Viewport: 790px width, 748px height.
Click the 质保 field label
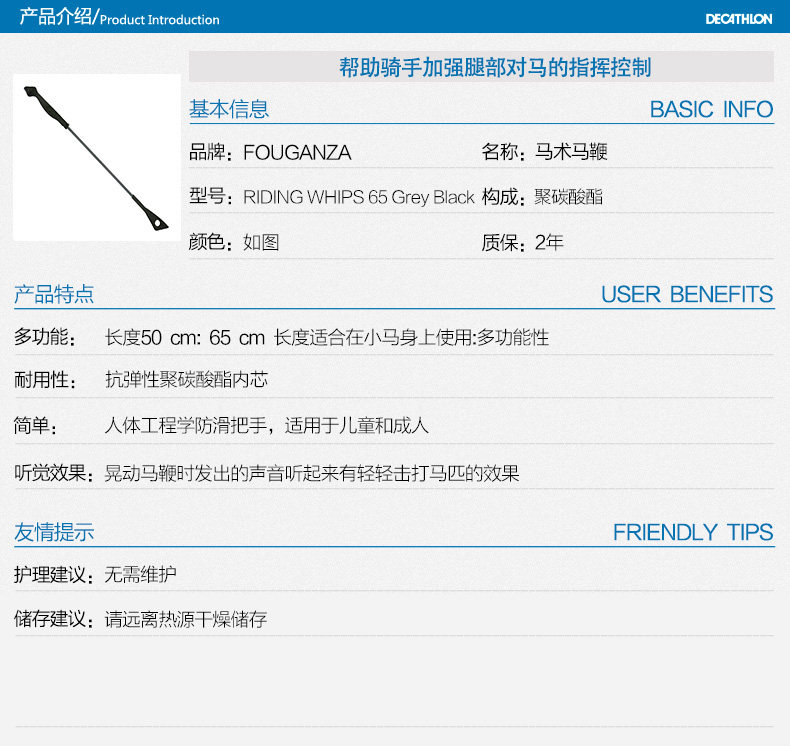(x=503, y=243)
